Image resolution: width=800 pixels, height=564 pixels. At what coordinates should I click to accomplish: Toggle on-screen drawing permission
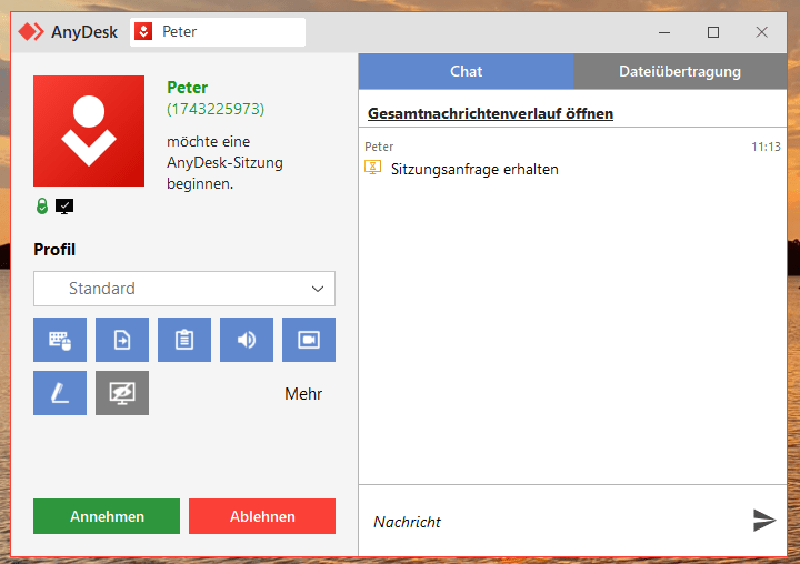(60, 393)
